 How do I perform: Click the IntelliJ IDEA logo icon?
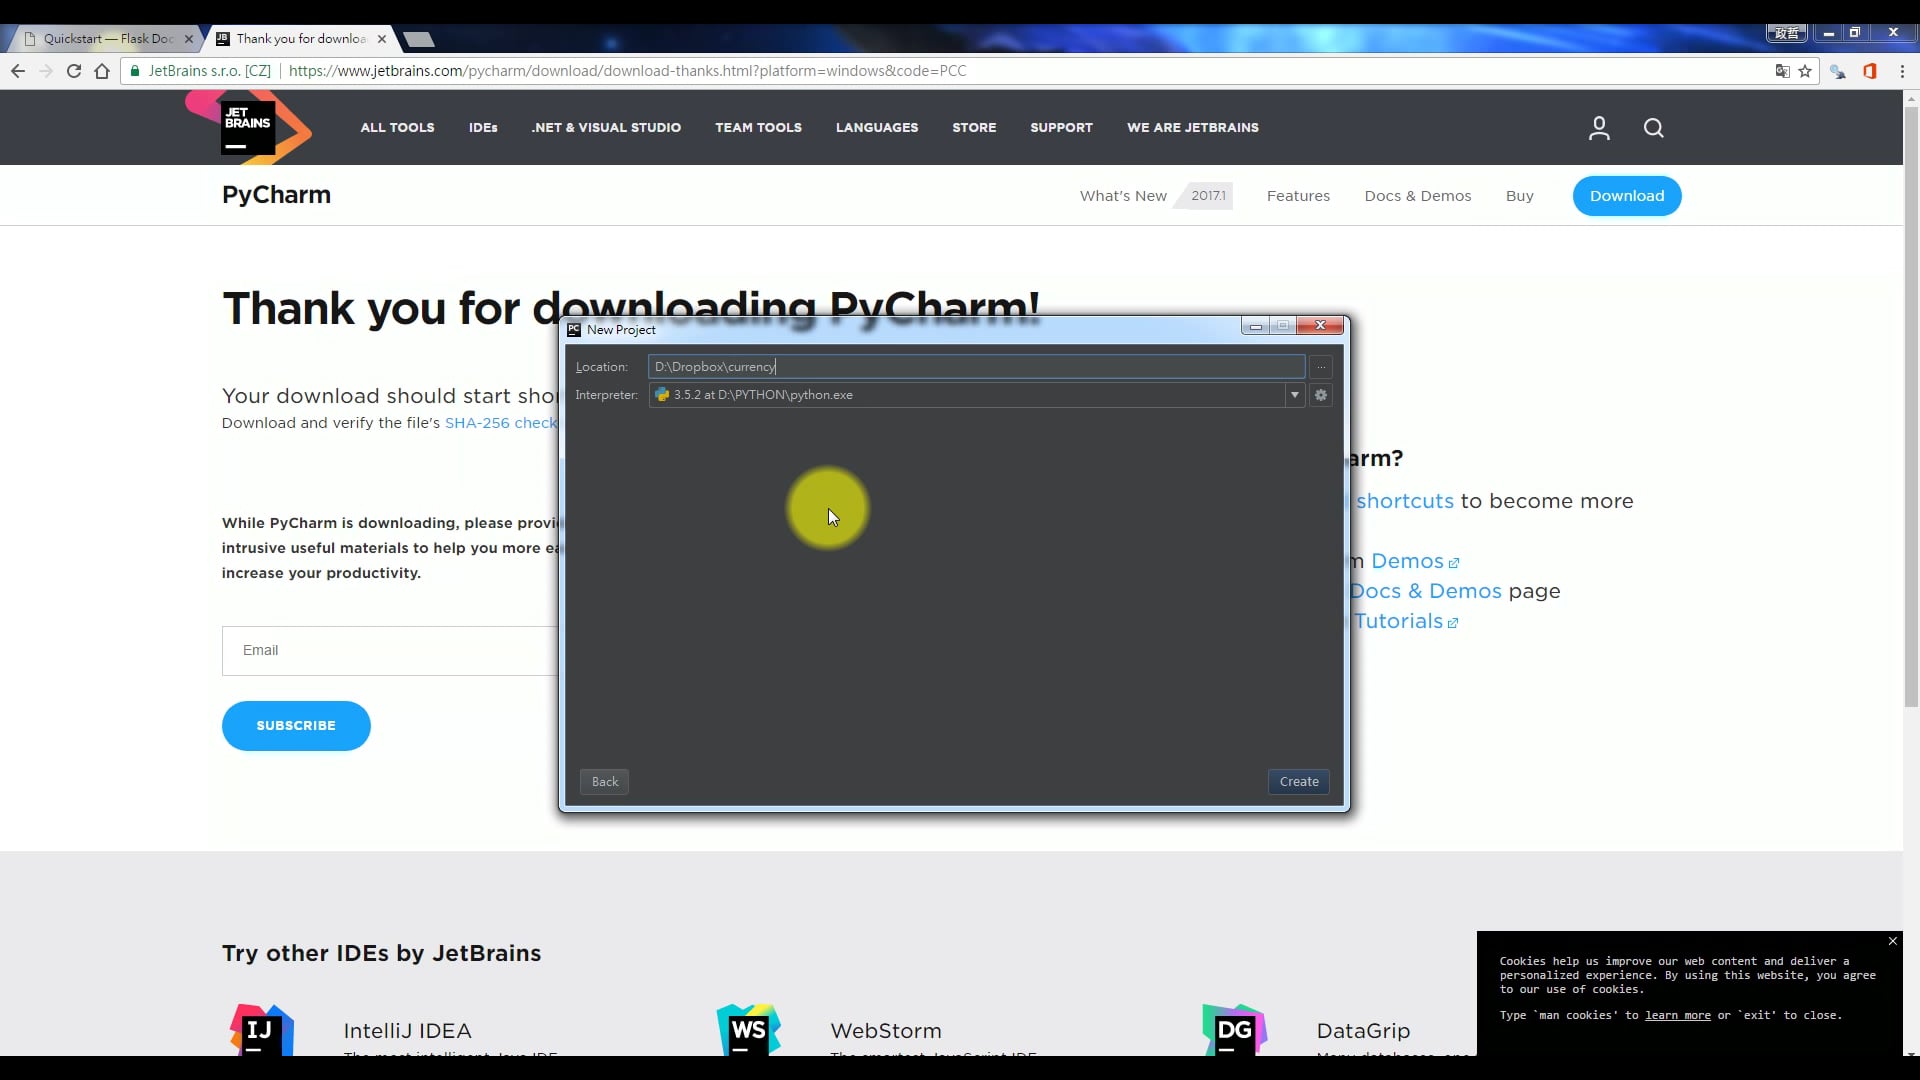click(261, 1030)
